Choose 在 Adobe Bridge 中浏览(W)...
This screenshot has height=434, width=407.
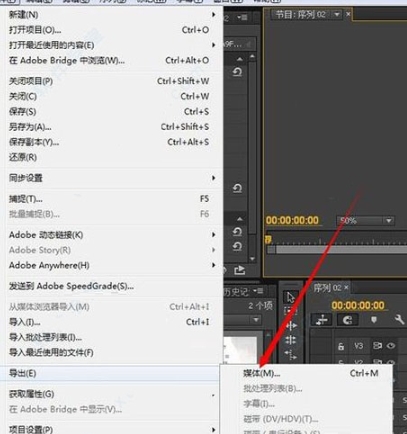tap(112, 60)
